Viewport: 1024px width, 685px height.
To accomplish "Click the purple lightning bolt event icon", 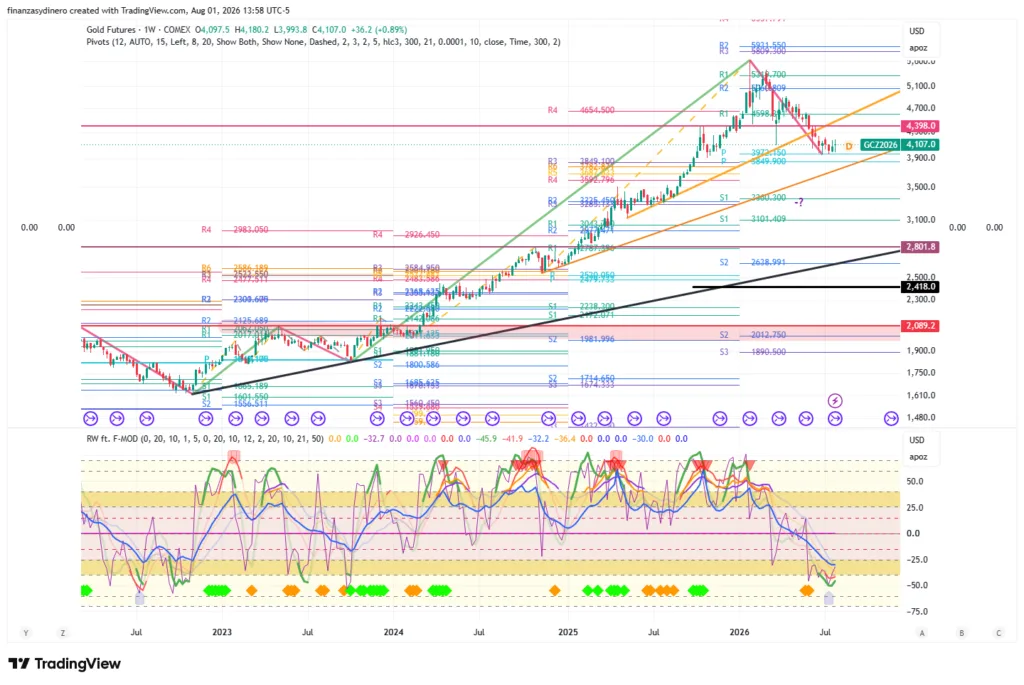I will tap(835, 400).
